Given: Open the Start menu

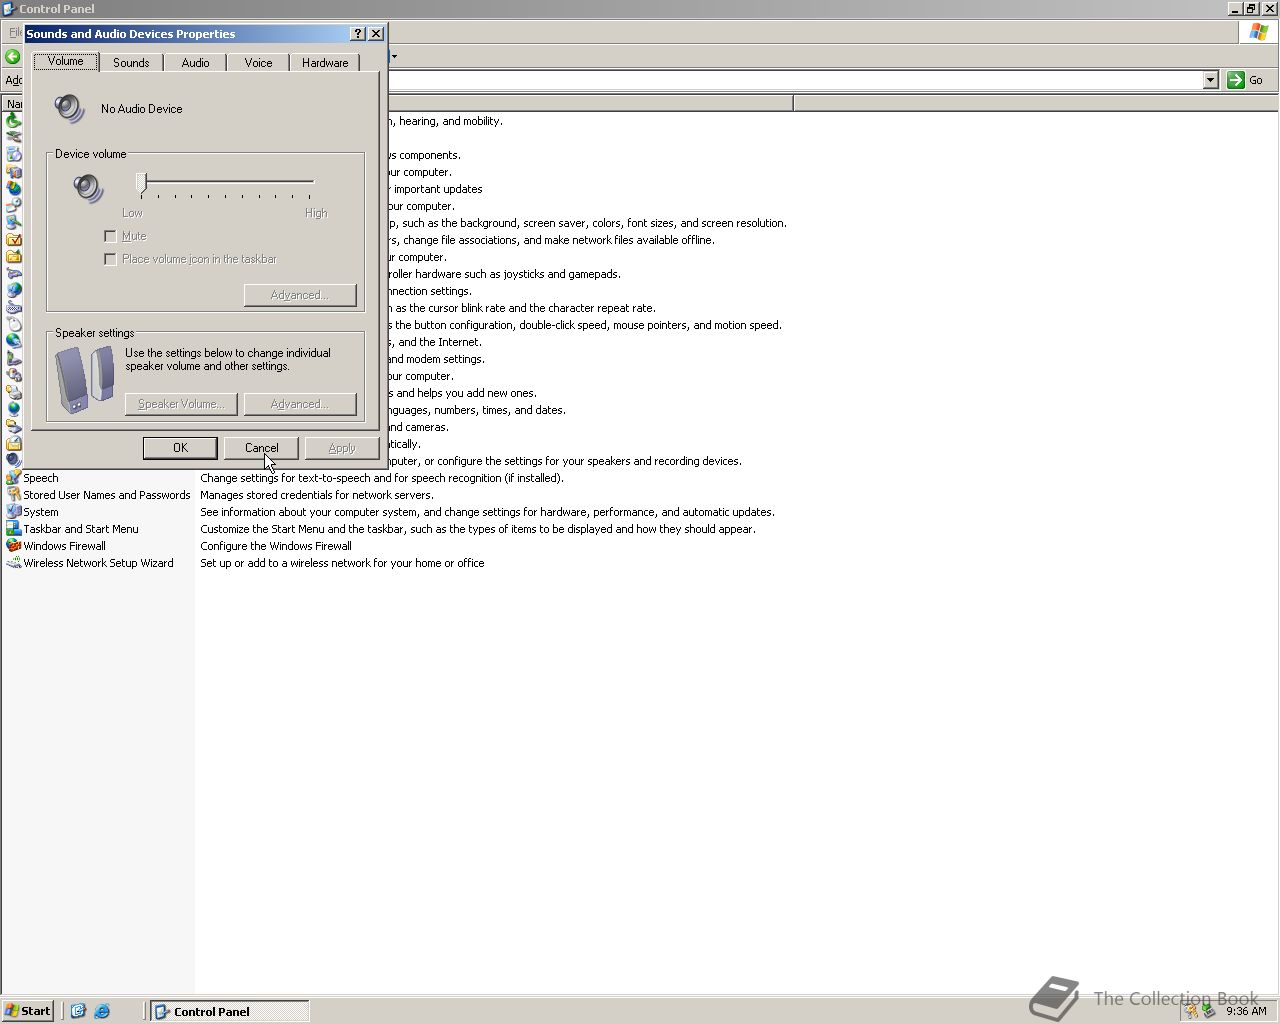Looking at the screenshot, I should [x=28, y=1011].
